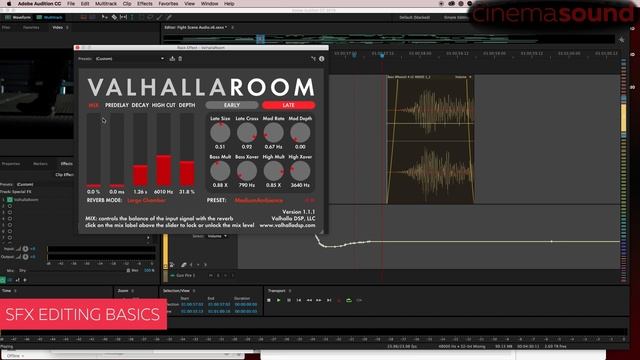Switch ValhallaRoom to EARLY reverb controls

pyautogui.click(x=232, y=105)
